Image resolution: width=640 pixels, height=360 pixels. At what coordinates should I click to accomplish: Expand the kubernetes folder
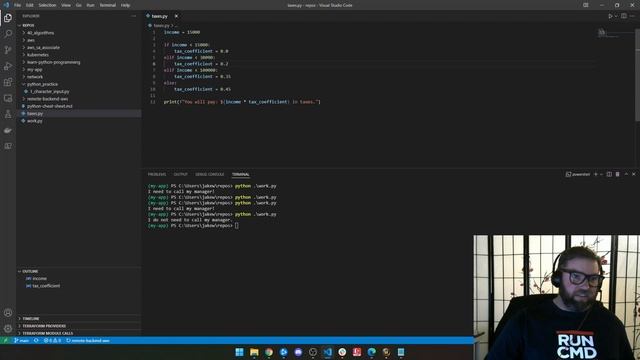38,55
